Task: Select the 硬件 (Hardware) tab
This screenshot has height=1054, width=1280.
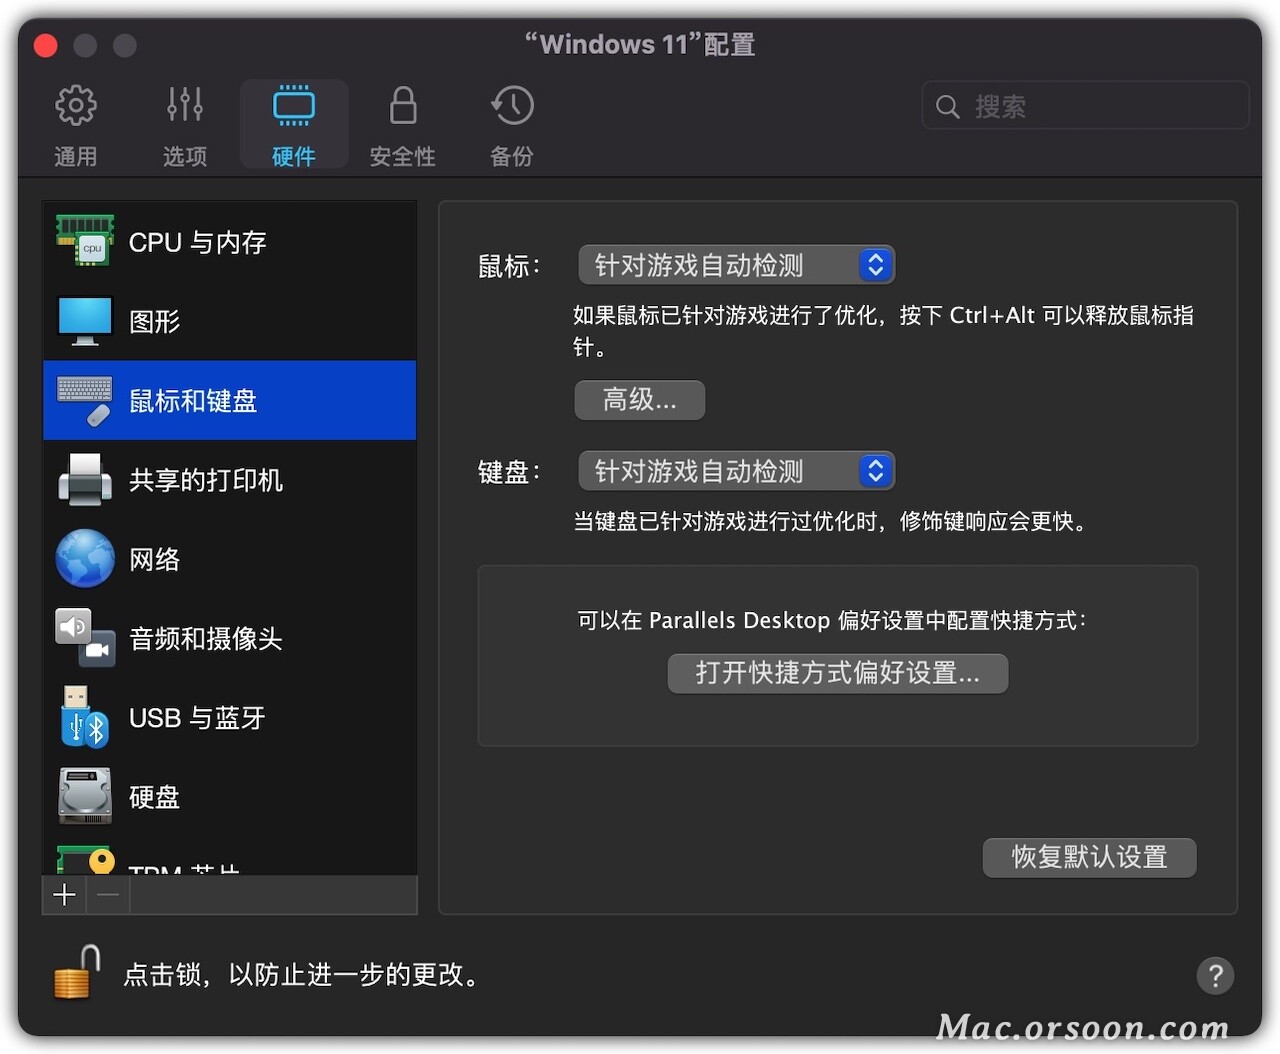Action: point(294,124)
